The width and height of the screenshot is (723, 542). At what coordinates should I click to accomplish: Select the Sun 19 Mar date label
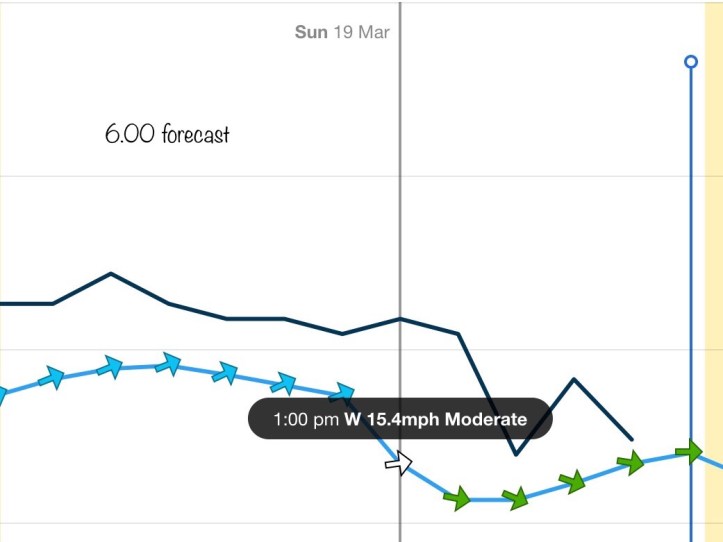(x=342, y=32)
